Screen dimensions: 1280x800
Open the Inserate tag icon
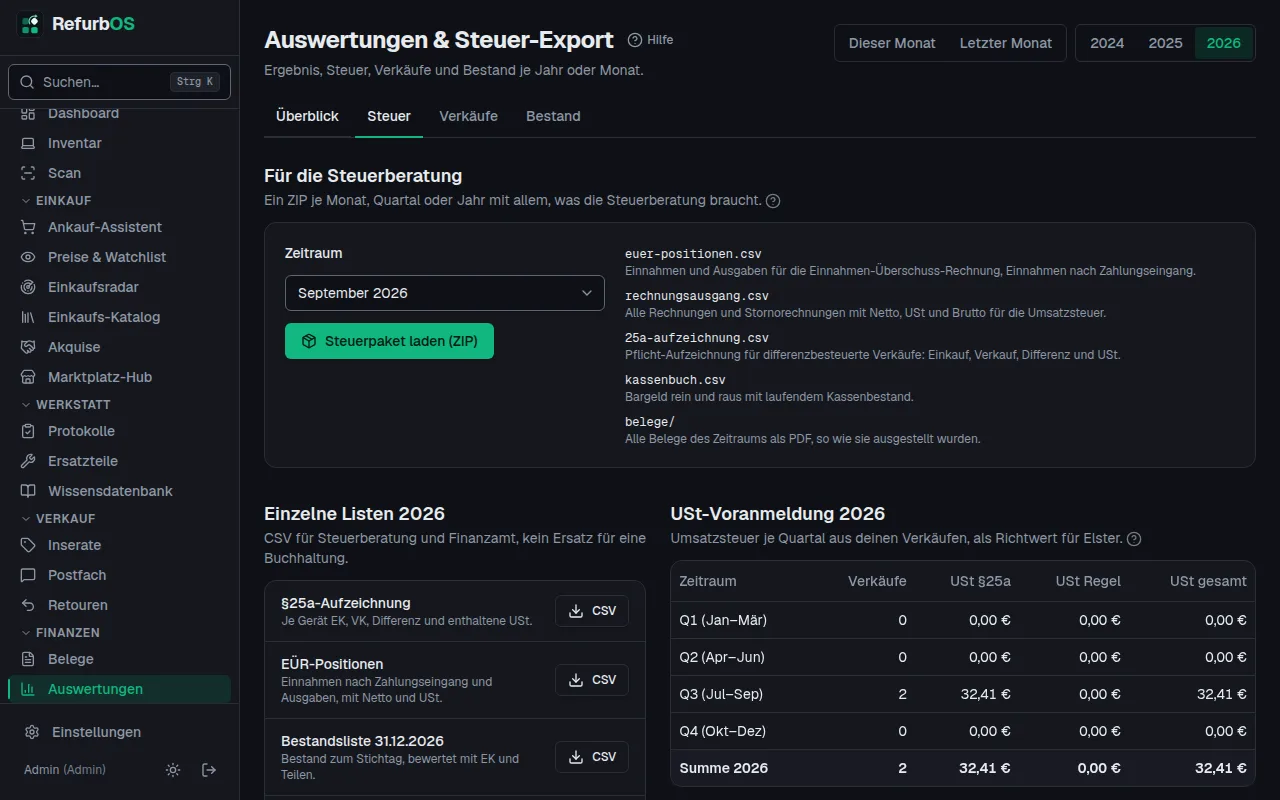pos(28,545)
